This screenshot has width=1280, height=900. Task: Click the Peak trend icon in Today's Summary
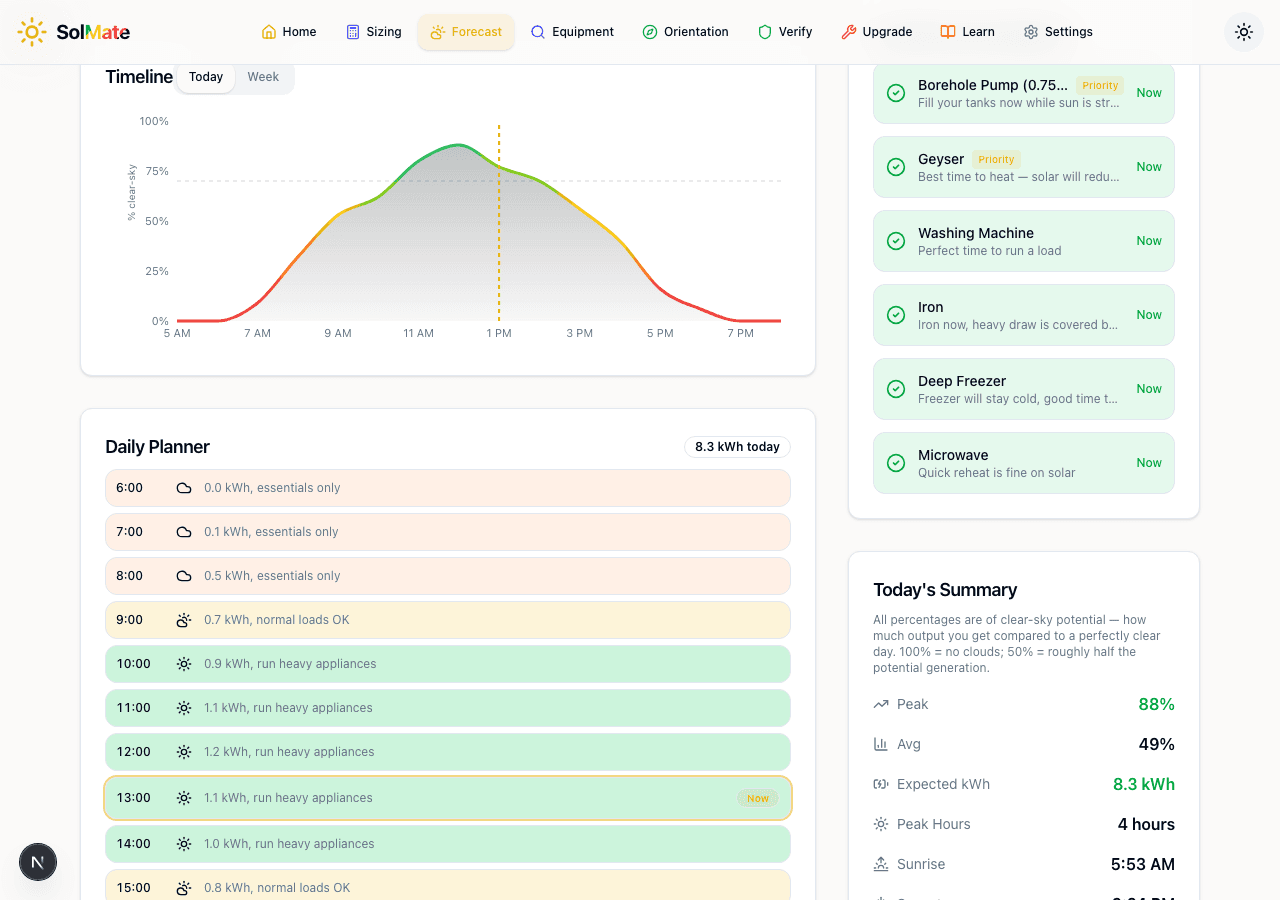tap(881, 704)
